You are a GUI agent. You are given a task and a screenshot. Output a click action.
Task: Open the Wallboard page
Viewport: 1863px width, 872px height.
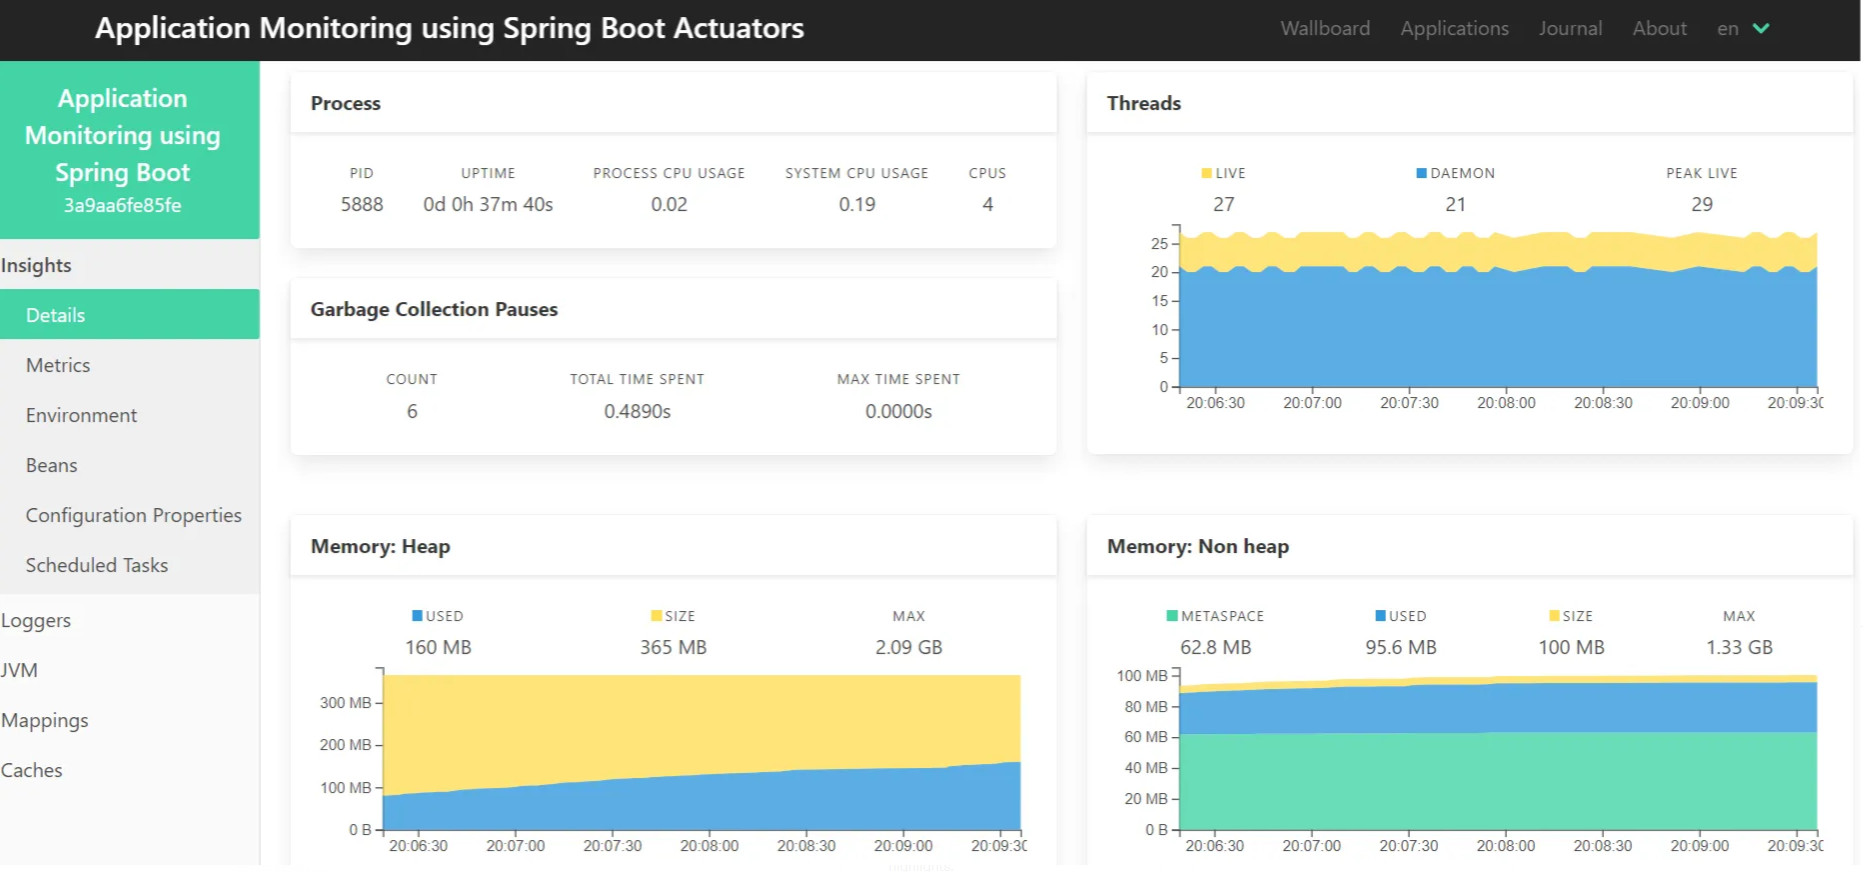(x=1325, y=28)
